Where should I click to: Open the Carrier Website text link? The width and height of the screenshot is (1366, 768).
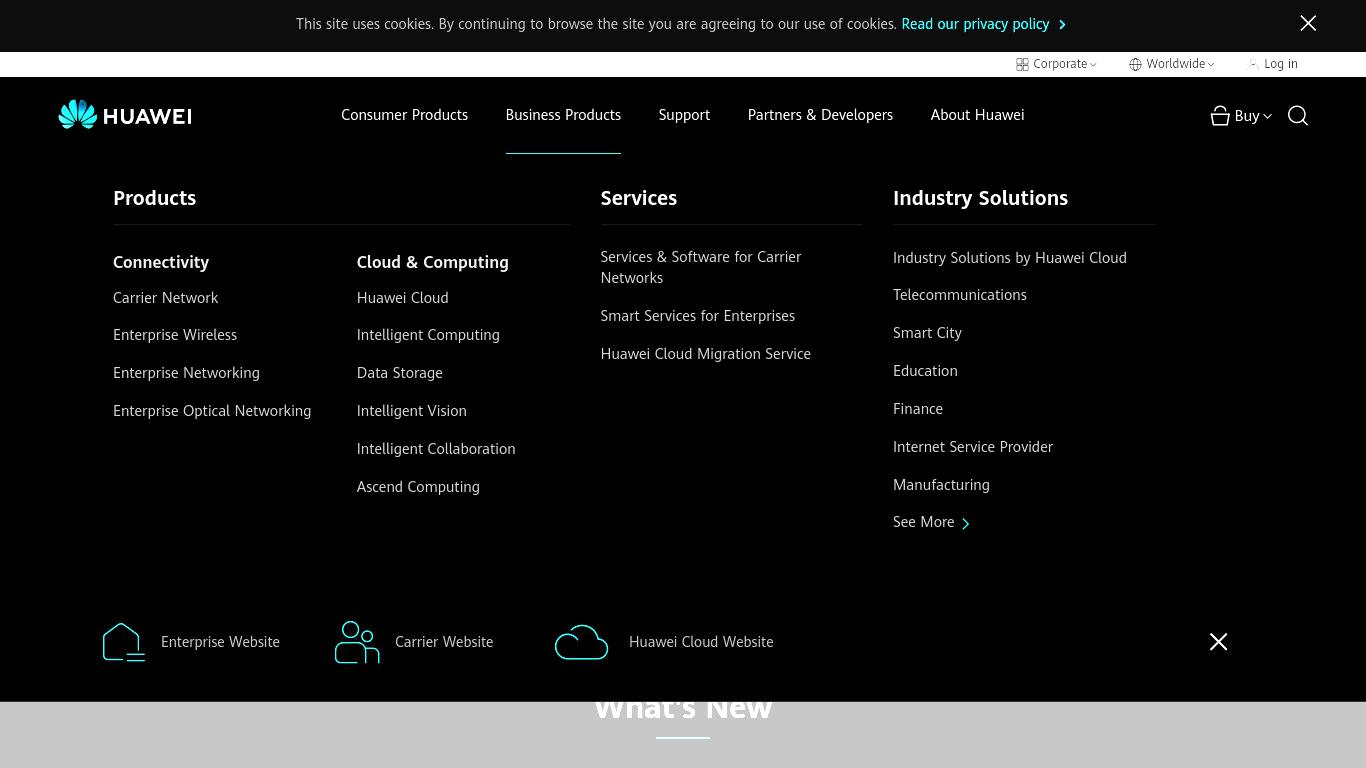point(444,642)
